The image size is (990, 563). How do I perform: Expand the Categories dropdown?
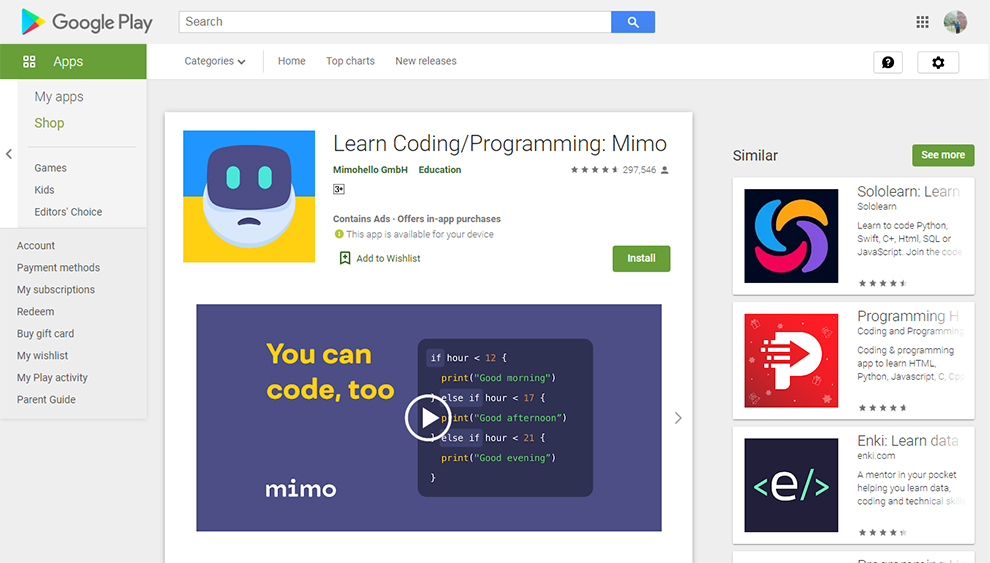pos(215,61)
